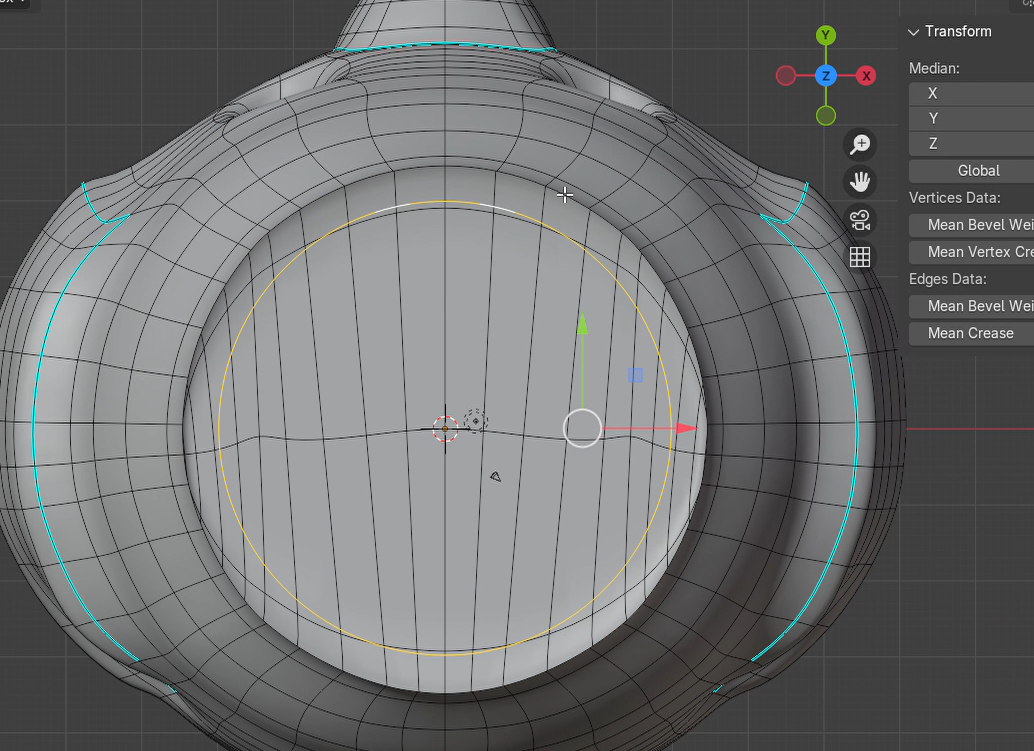Click the Median X value field

coord(971,94)
